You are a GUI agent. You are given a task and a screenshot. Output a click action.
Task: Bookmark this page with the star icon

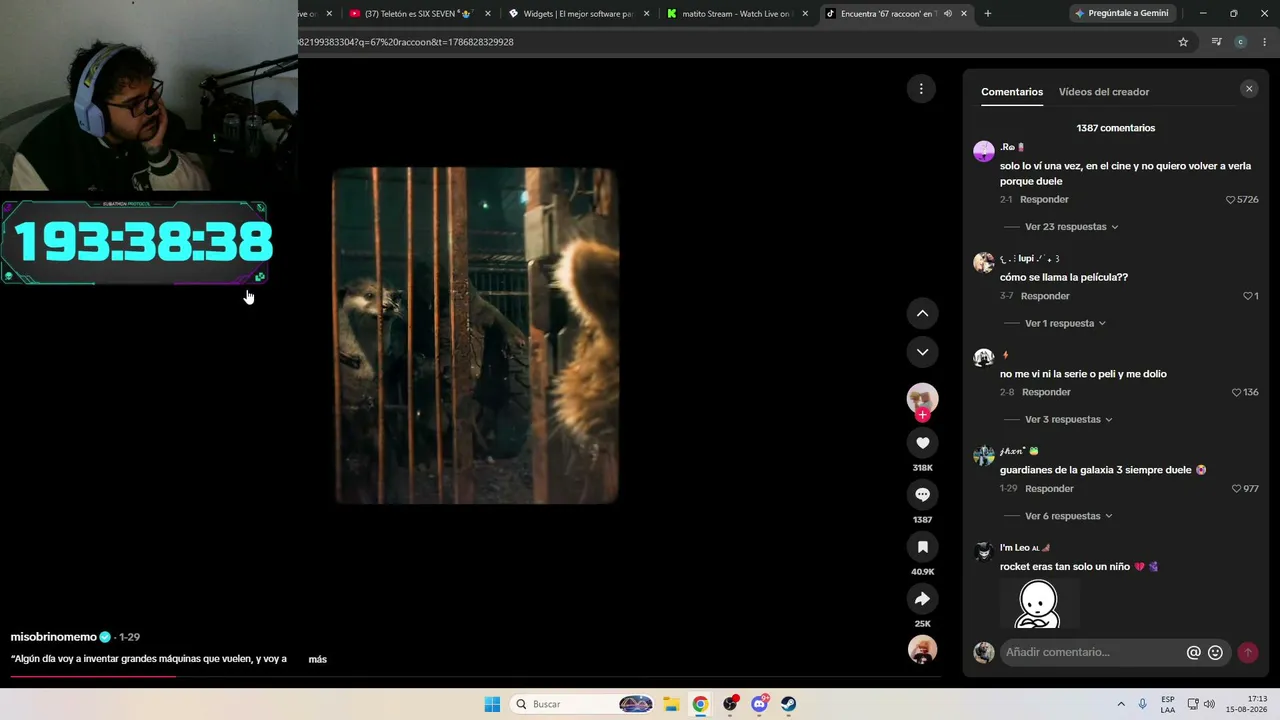coord(1183,42)
